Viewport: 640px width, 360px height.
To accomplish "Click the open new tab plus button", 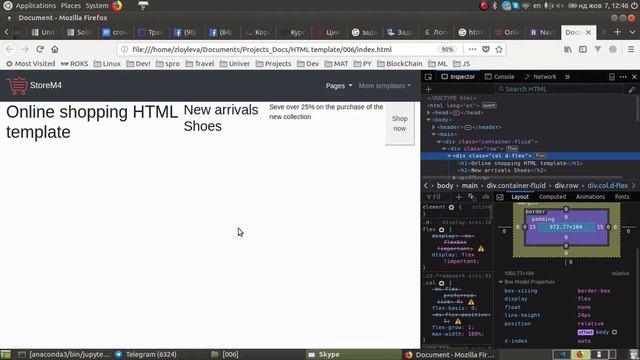I will pos(617,32).
